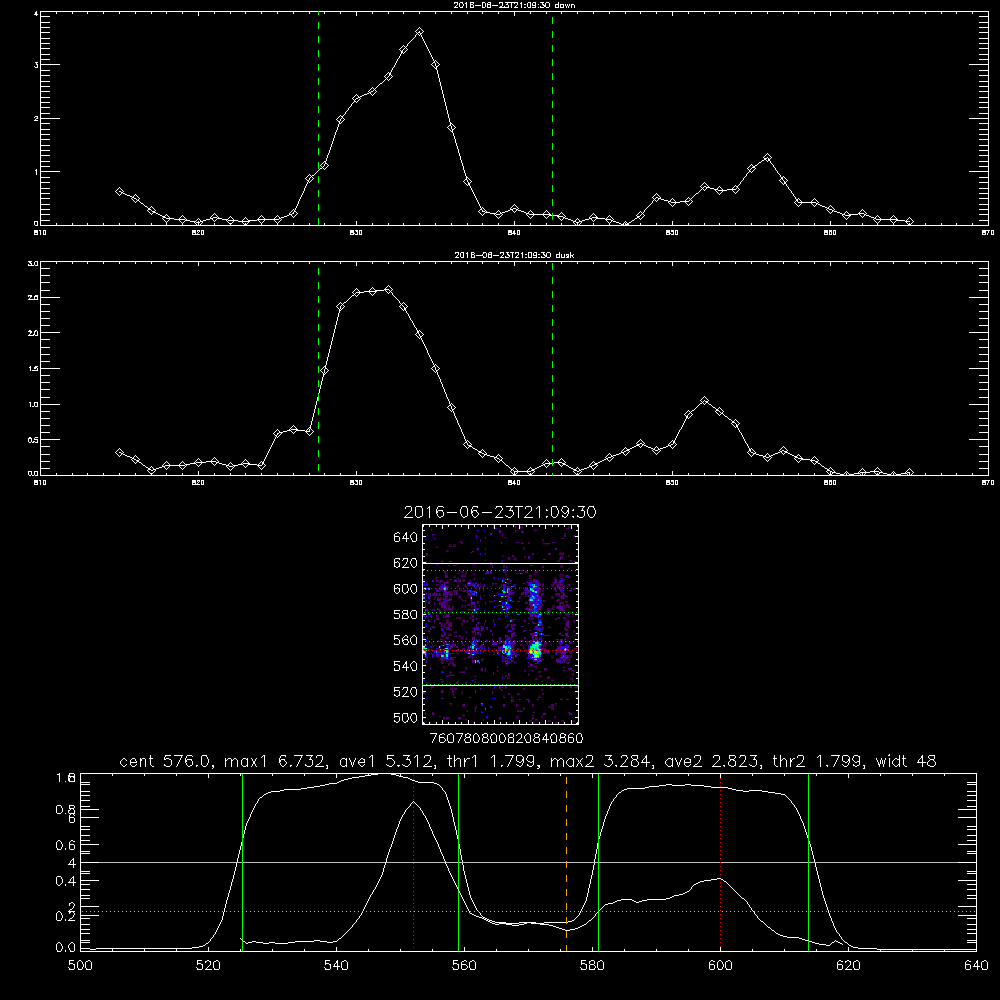Click the '580' label on the spectral image y-axis
1000x1000 pixels.
[406, 615]
